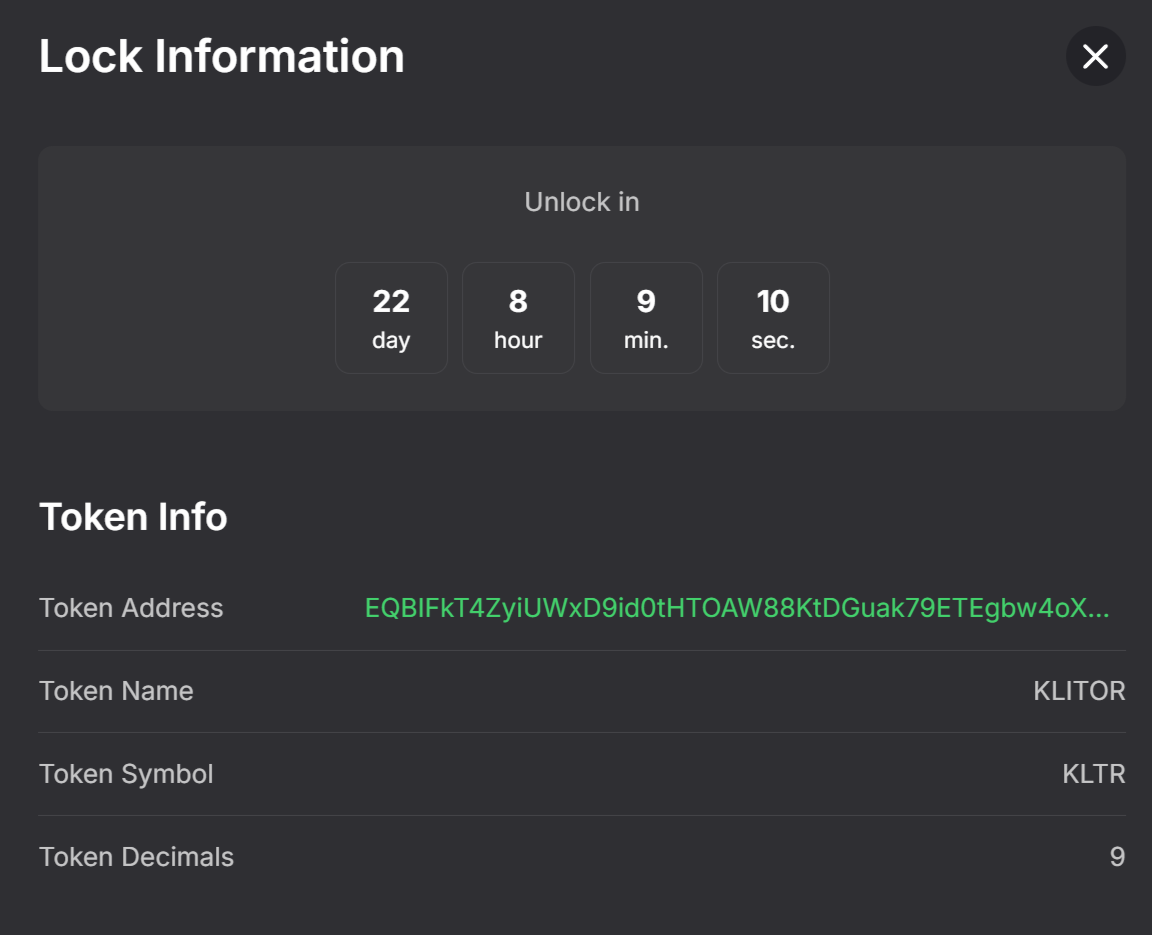This screenshot has height=935, width=1152.
Task: Click the 'sec.' unit label
Action: [773, 340]
